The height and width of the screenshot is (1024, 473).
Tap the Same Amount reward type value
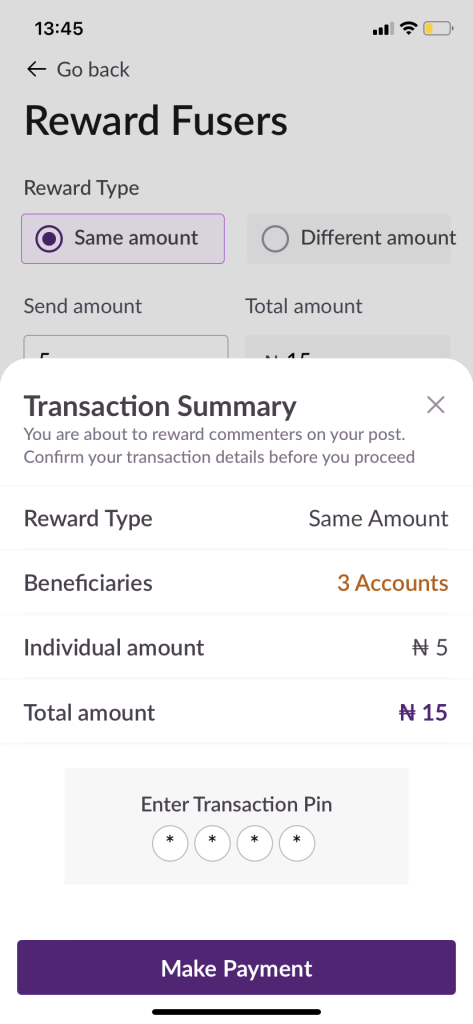378,518
